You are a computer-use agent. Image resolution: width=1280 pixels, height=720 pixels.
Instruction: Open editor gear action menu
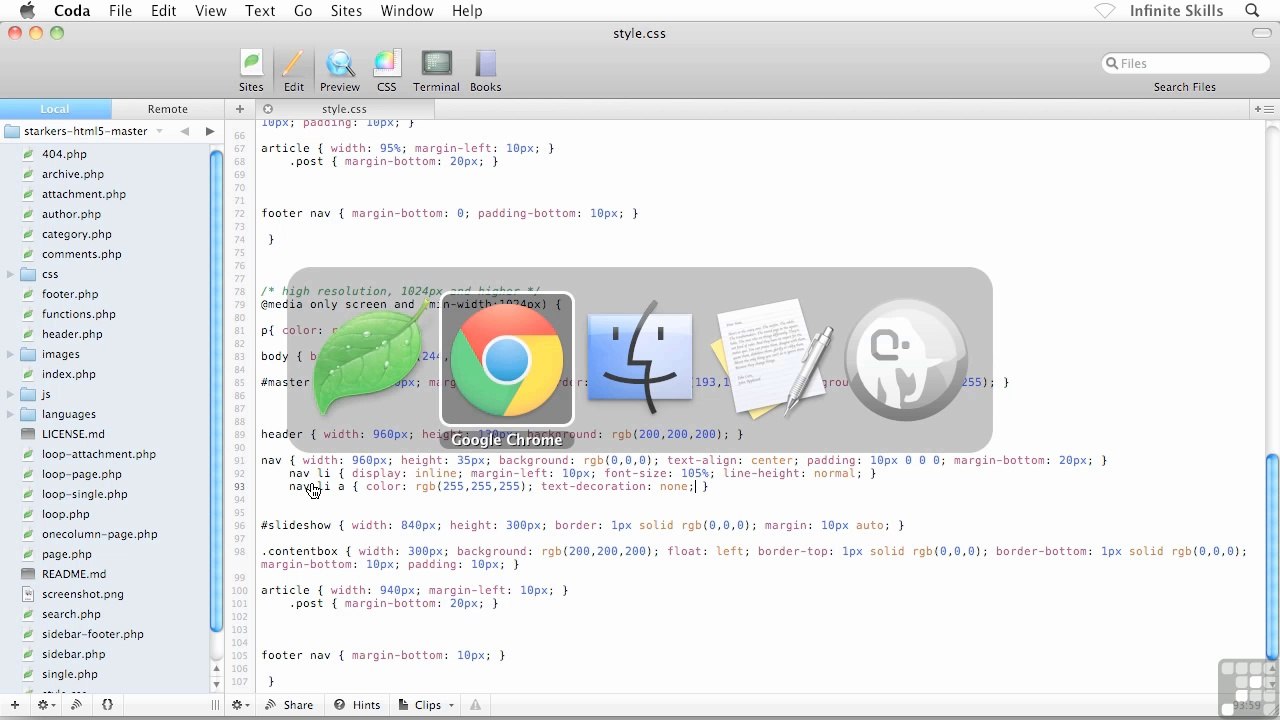pos(240,705)
